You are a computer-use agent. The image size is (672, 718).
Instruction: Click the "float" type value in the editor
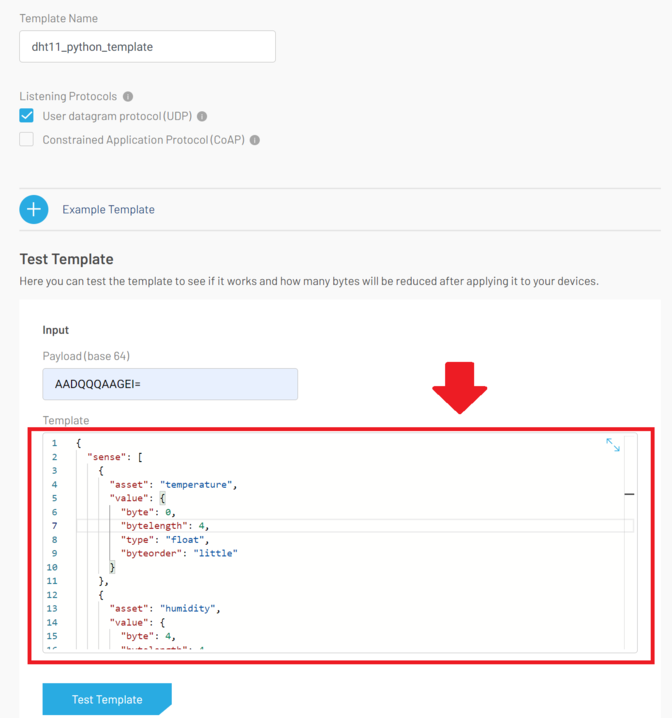[x=181, y=539]
